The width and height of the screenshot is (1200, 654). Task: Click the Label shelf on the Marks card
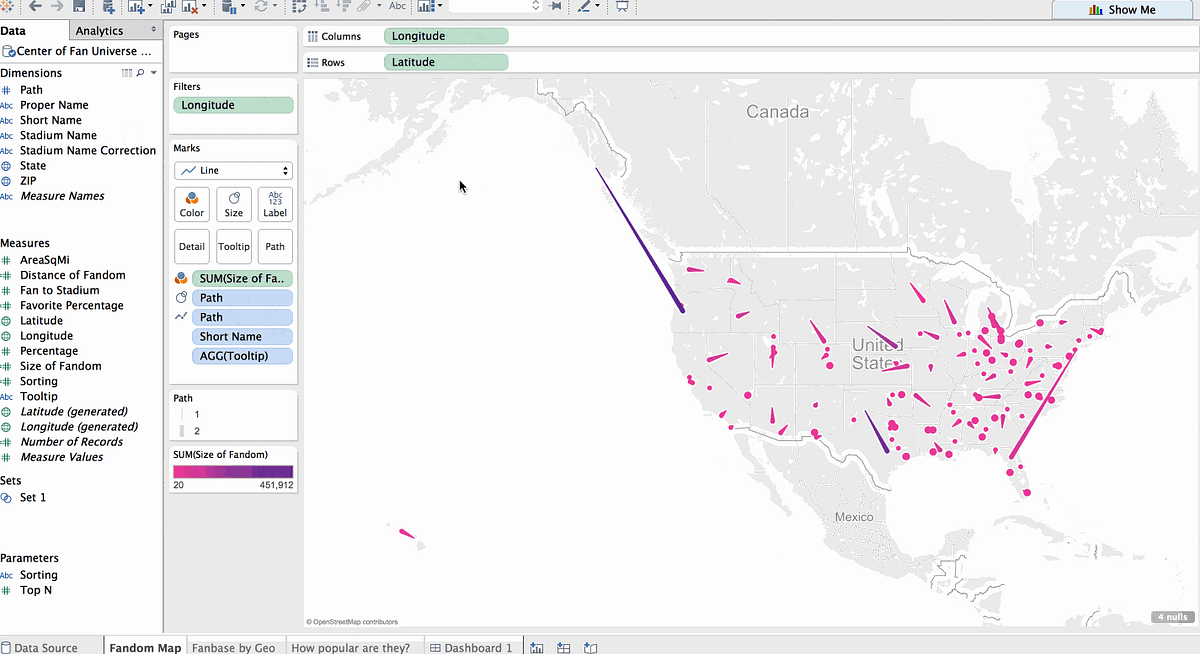click(x=275, y=204)
